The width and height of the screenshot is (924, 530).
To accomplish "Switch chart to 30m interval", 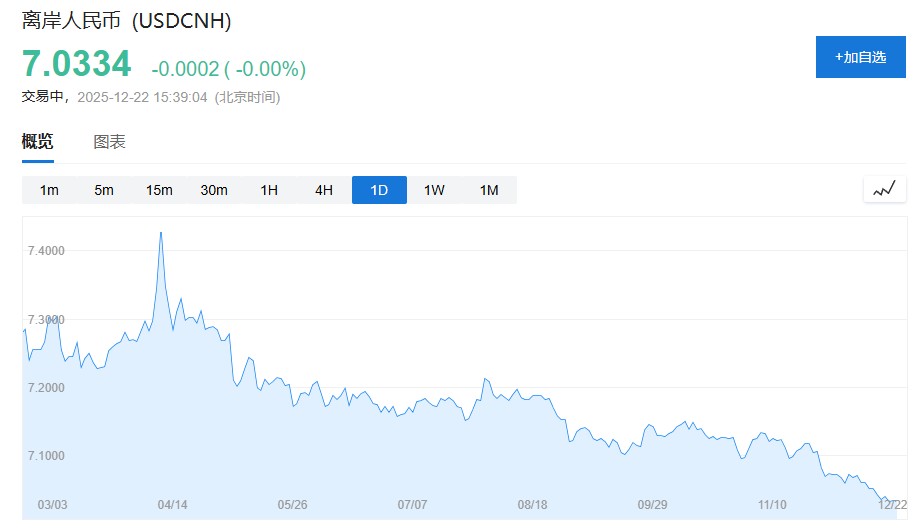I will [214, 190].
